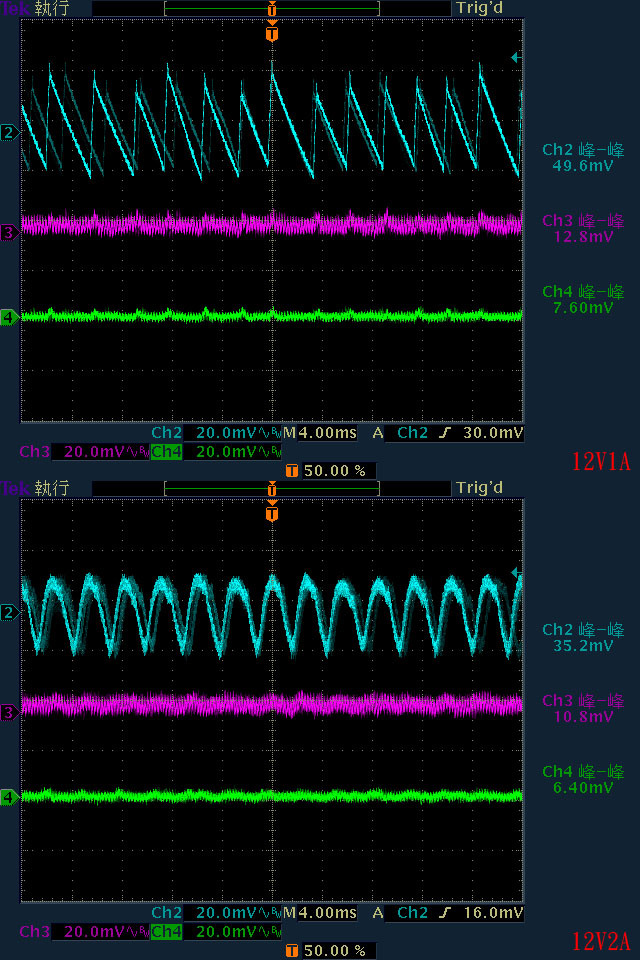This screenshot has height=960, width=640.
Task: Click the Ch2 ground marker in the 12V2A capture
Action: click(9, 612)
